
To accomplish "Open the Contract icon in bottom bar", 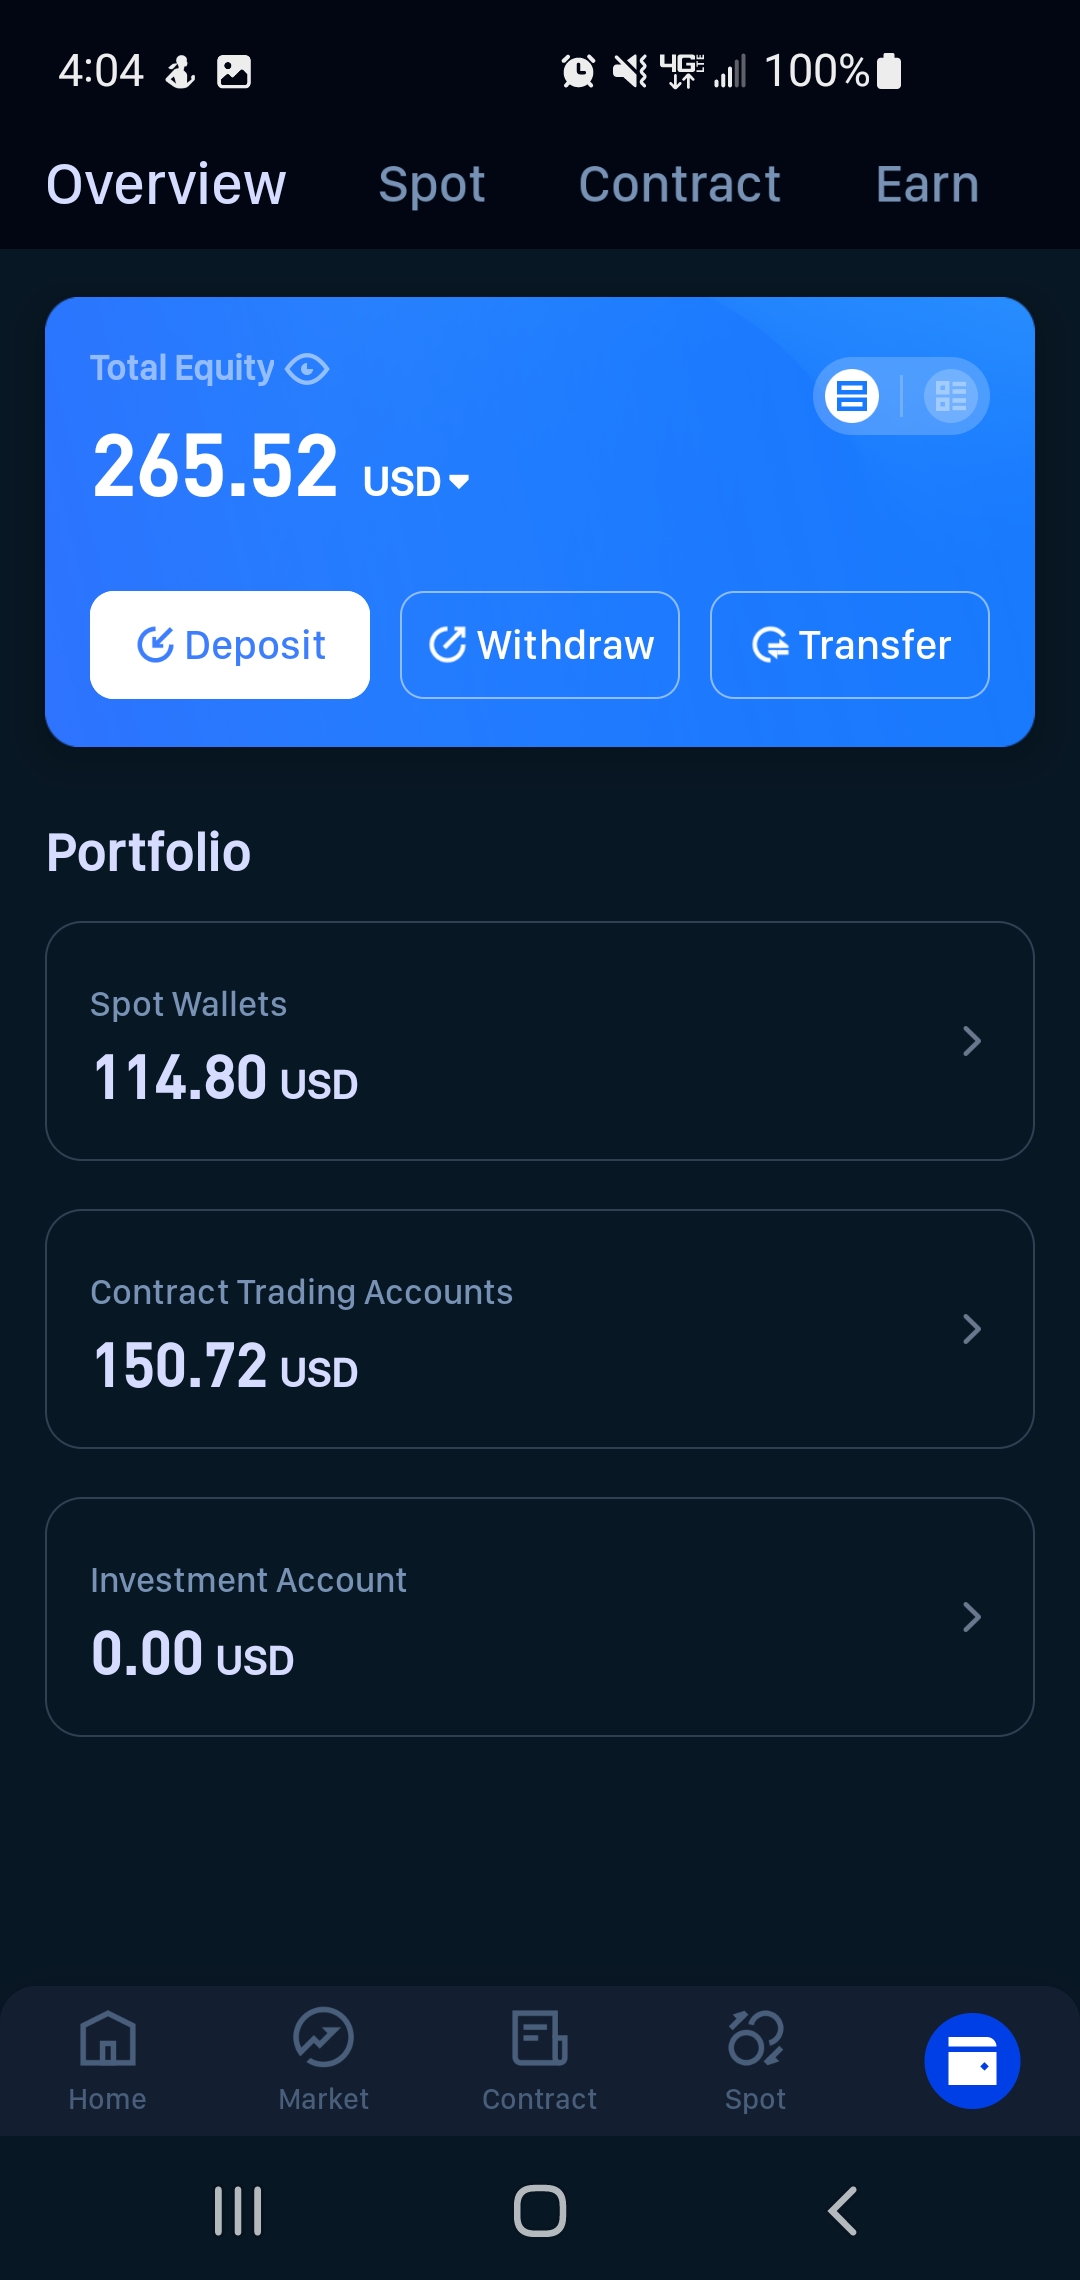I will point(540,2038).
